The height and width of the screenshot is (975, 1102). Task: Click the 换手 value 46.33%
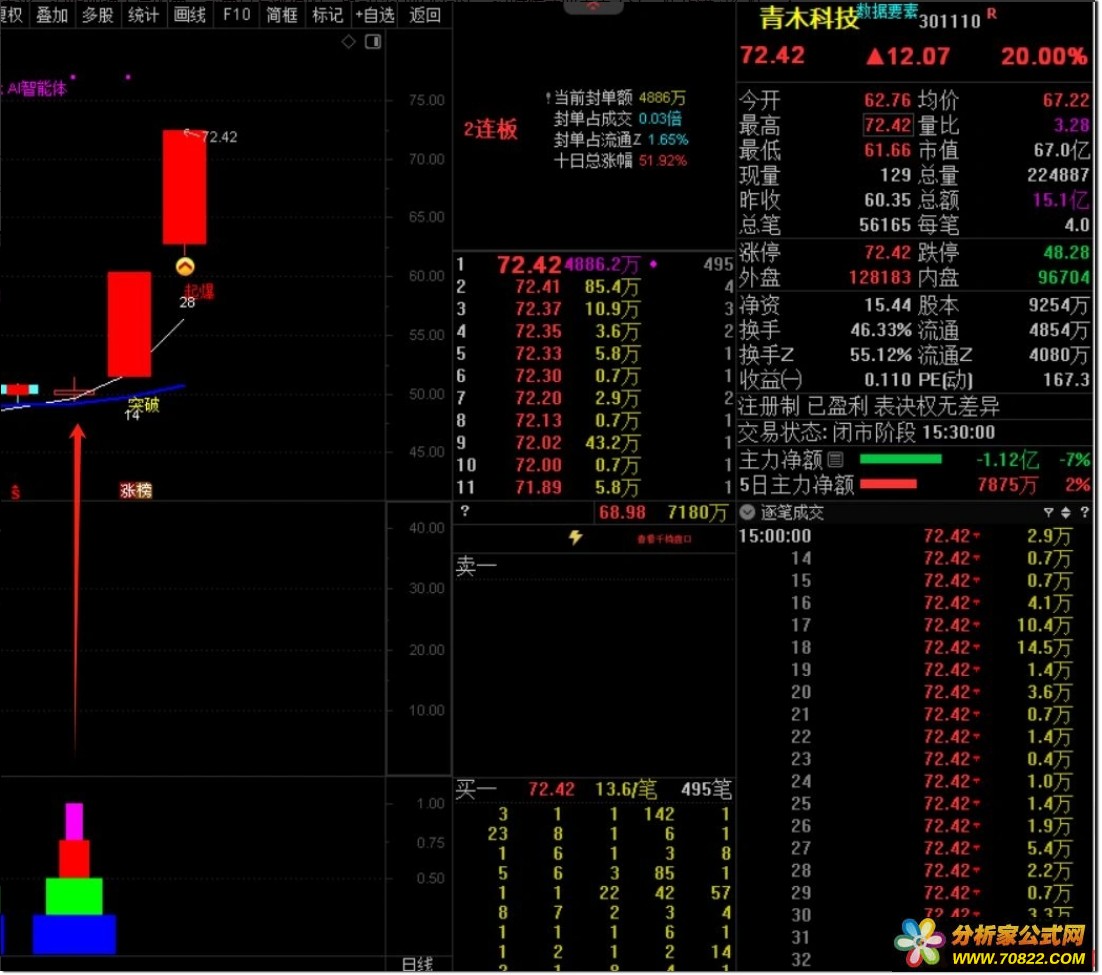881,330
